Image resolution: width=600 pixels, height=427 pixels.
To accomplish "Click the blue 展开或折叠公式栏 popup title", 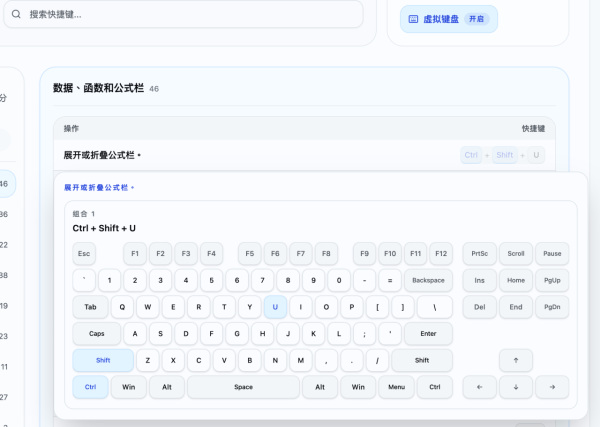I will [x=99, y=187].
